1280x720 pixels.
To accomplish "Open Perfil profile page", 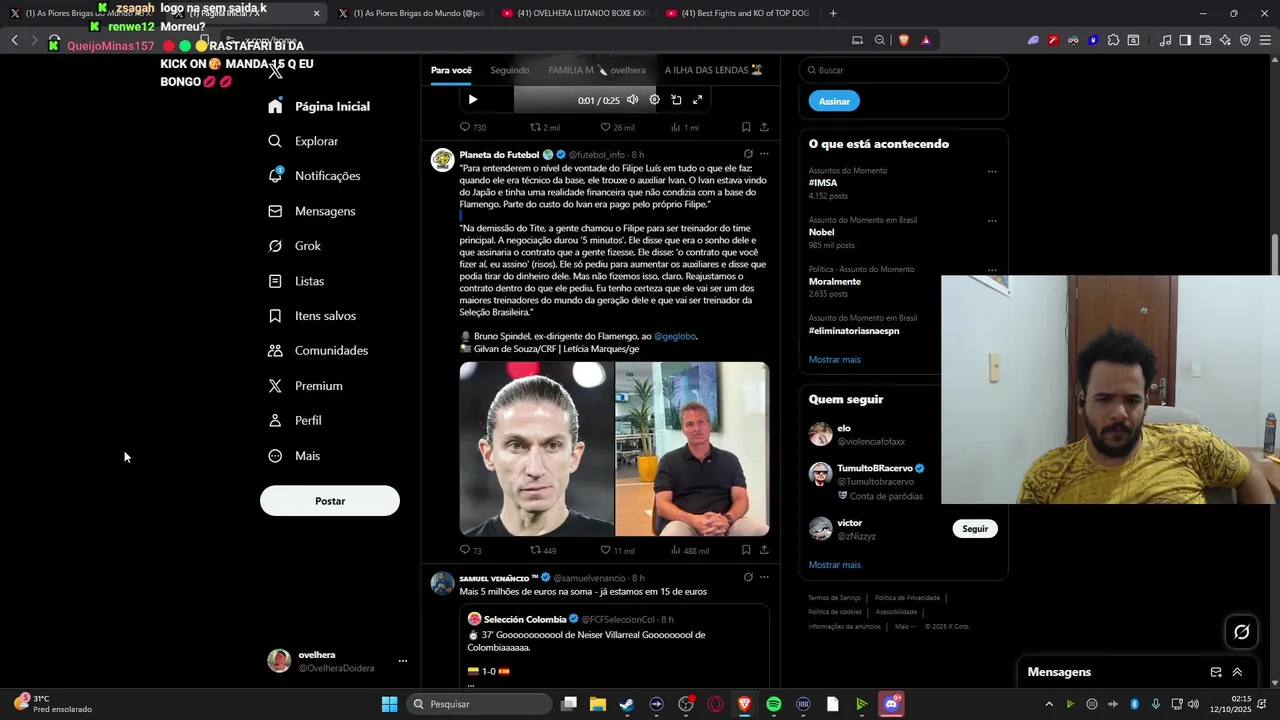I will click(294, 421).
